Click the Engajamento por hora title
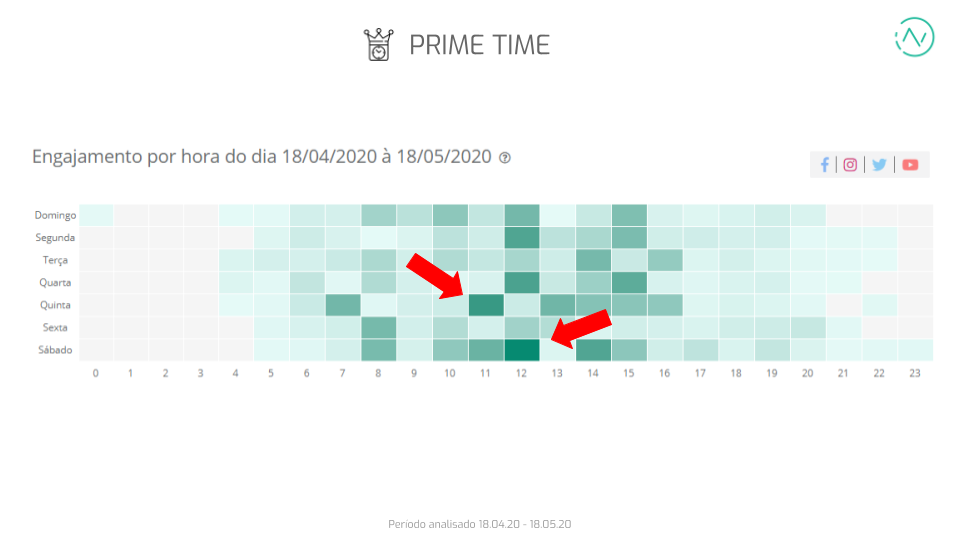 click(x=261, y=157)
